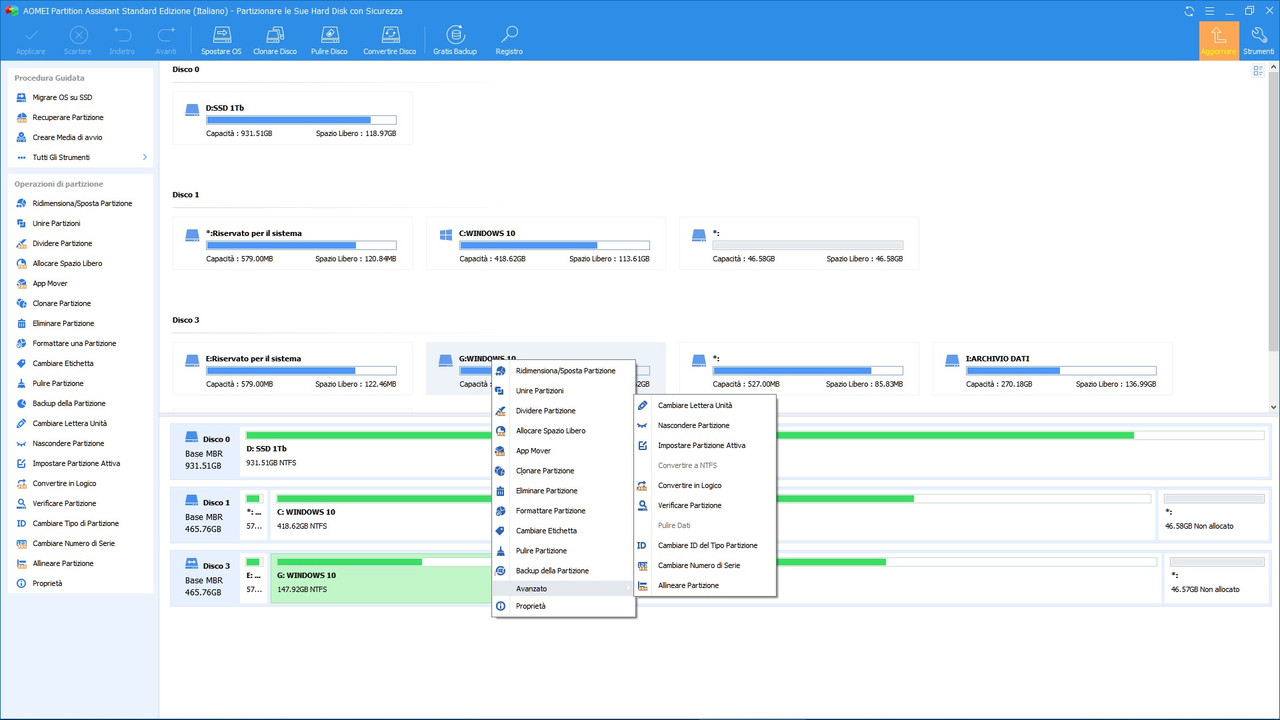Select the Disco 1 Base MBR header
Viewport: 1280px width, 720px height.
coord(204,515)
